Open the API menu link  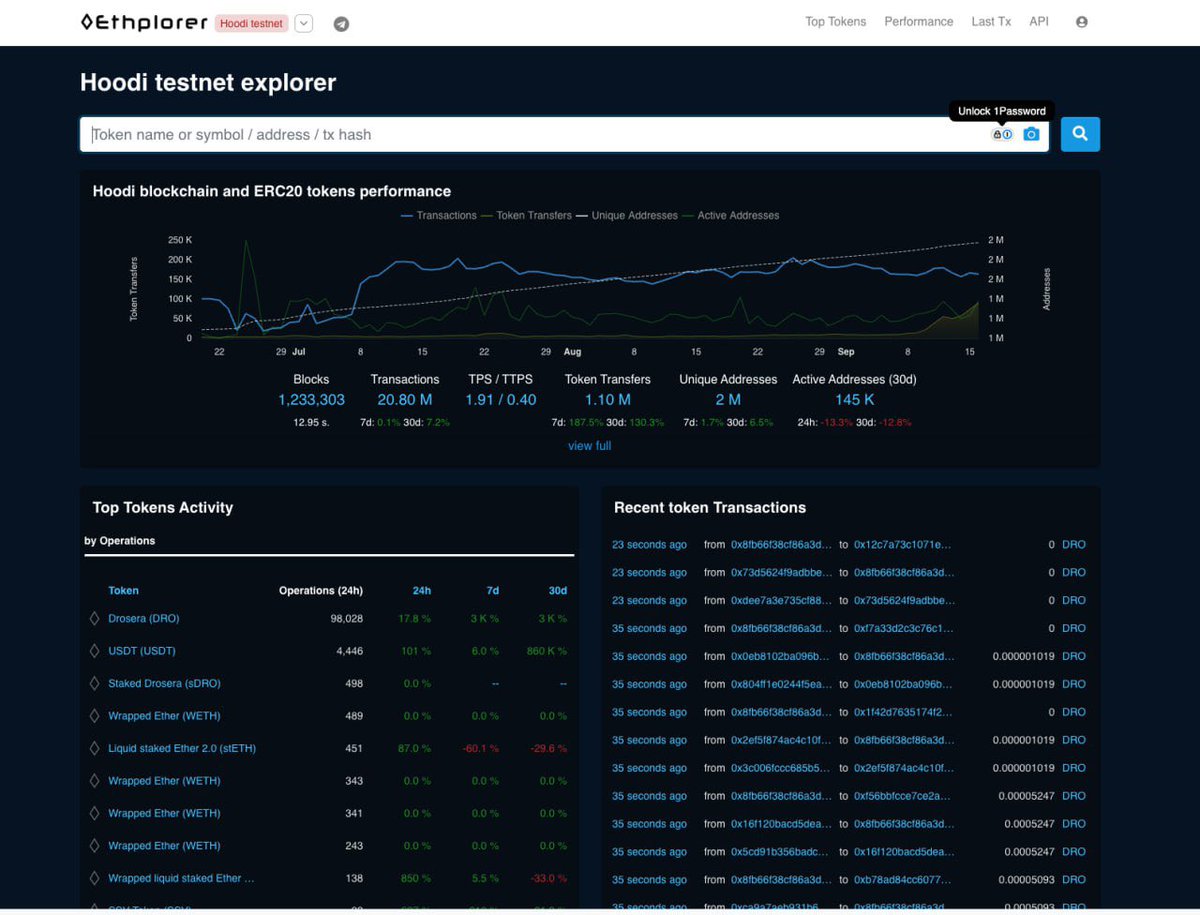click(x=1039, y=22)
